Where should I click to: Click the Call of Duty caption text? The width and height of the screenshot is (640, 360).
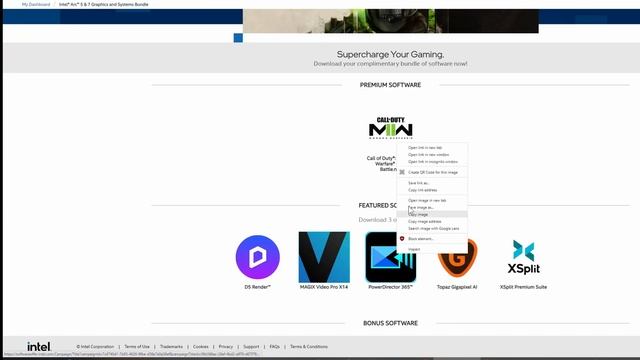point(382,164)
